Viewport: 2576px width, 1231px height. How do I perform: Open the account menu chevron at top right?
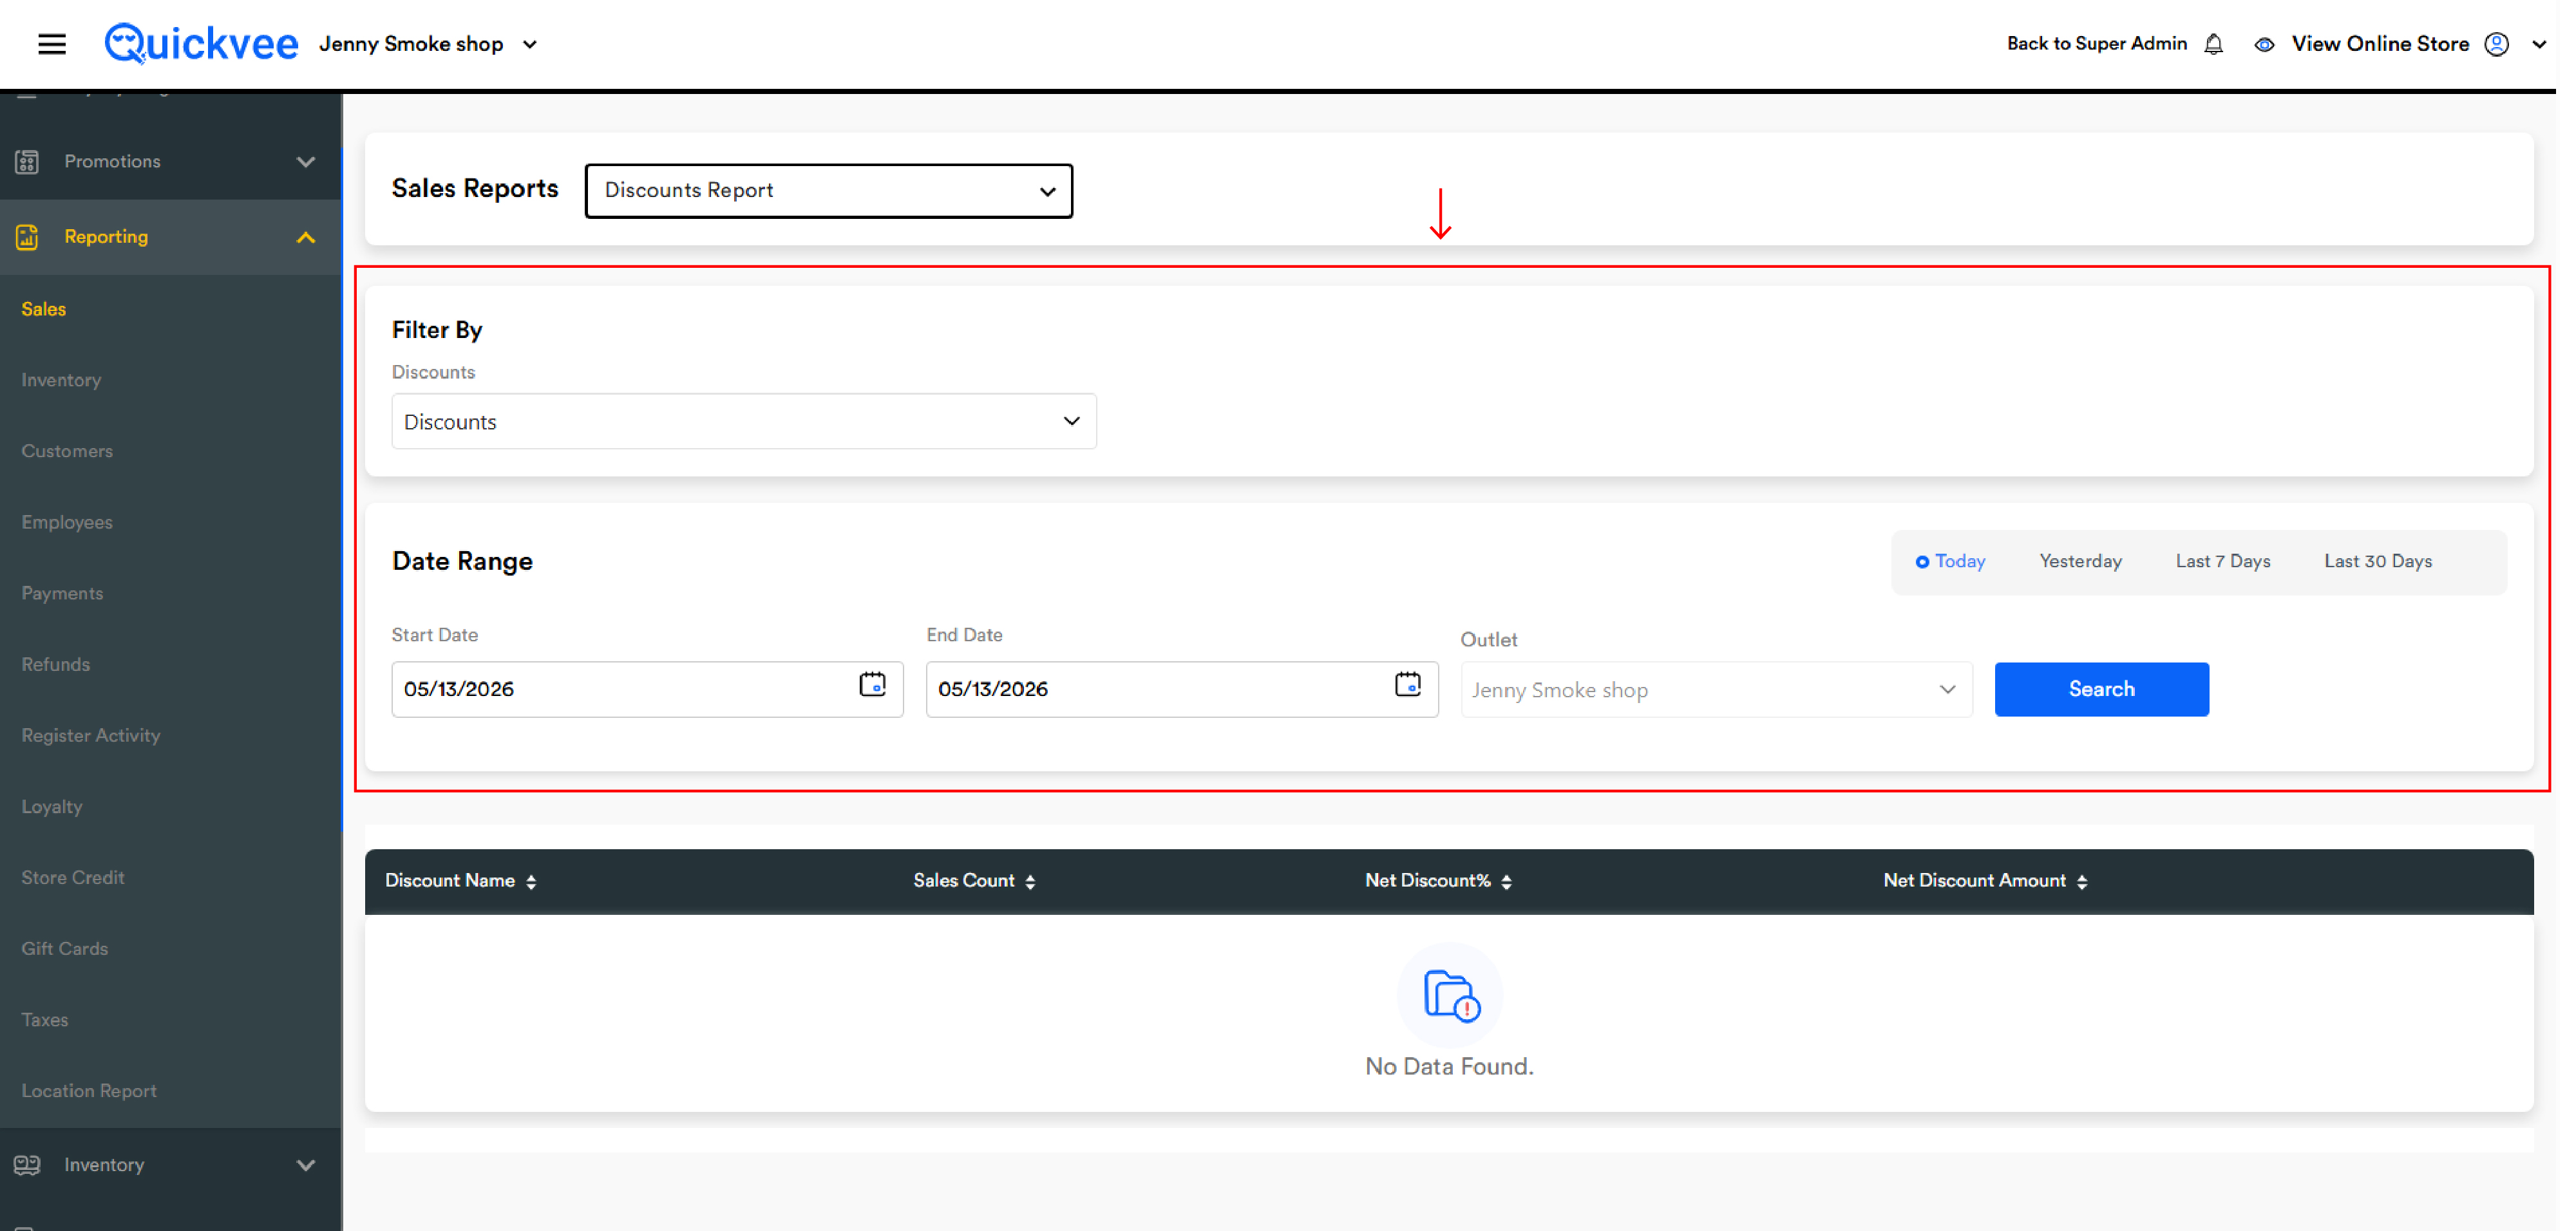[2538, 44]
